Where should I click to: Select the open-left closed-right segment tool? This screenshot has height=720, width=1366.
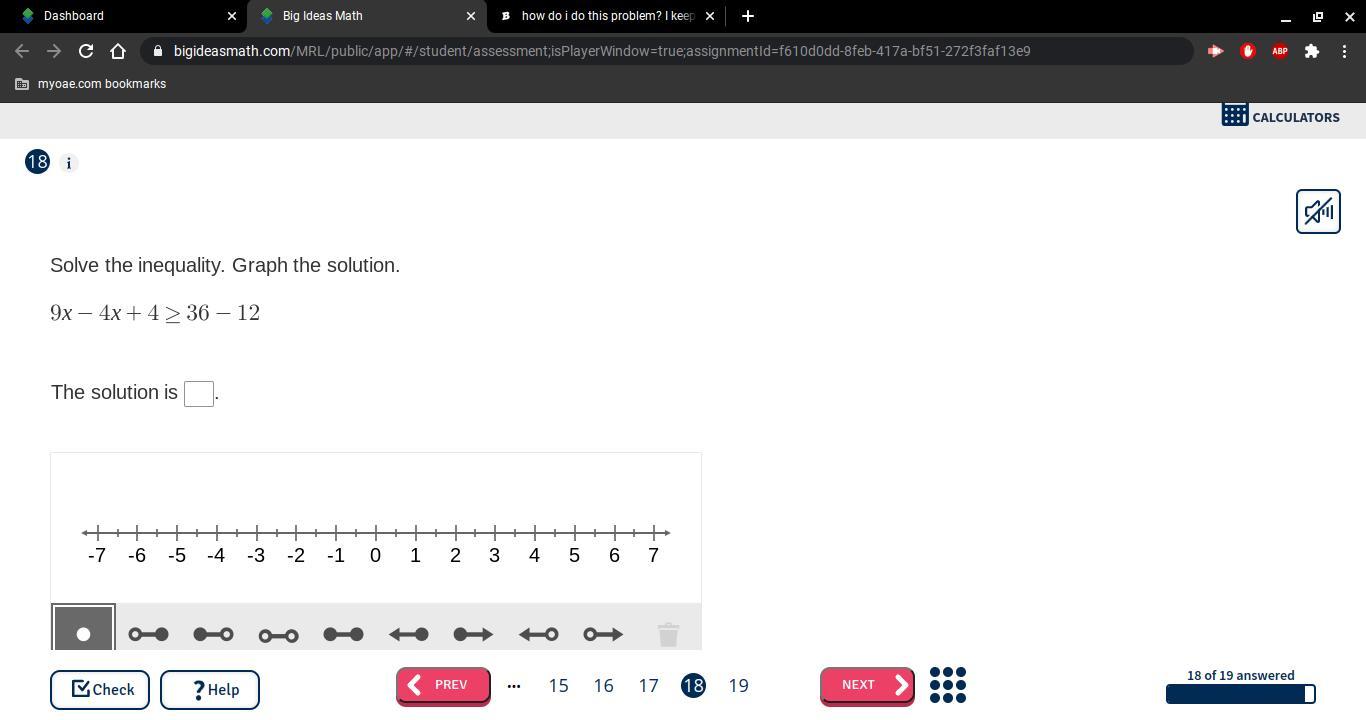[x=148, y=634]
